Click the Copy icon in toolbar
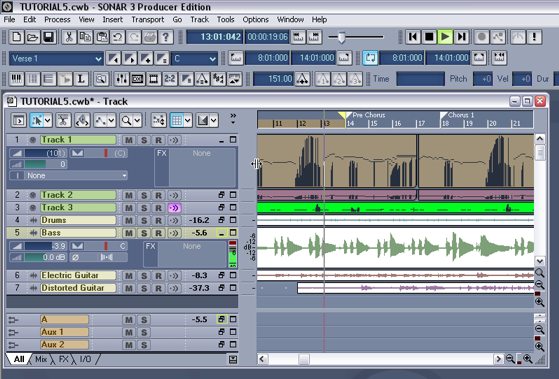 coord(85,37)
